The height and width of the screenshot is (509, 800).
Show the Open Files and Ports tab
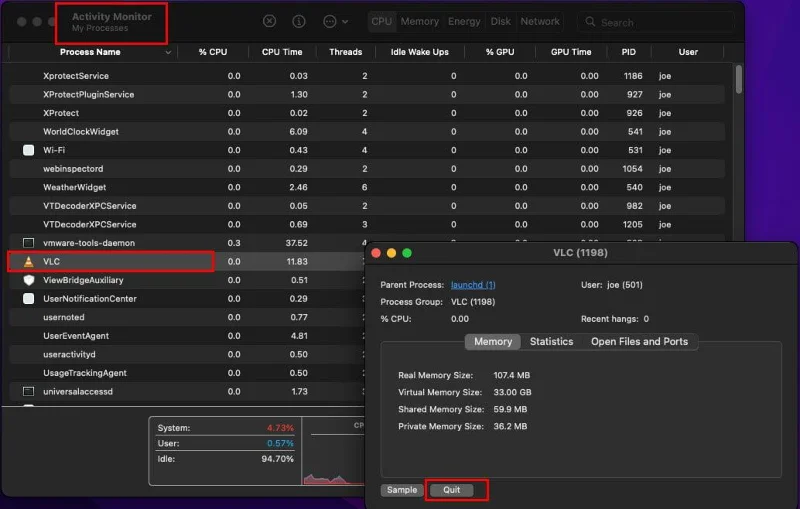639,342
